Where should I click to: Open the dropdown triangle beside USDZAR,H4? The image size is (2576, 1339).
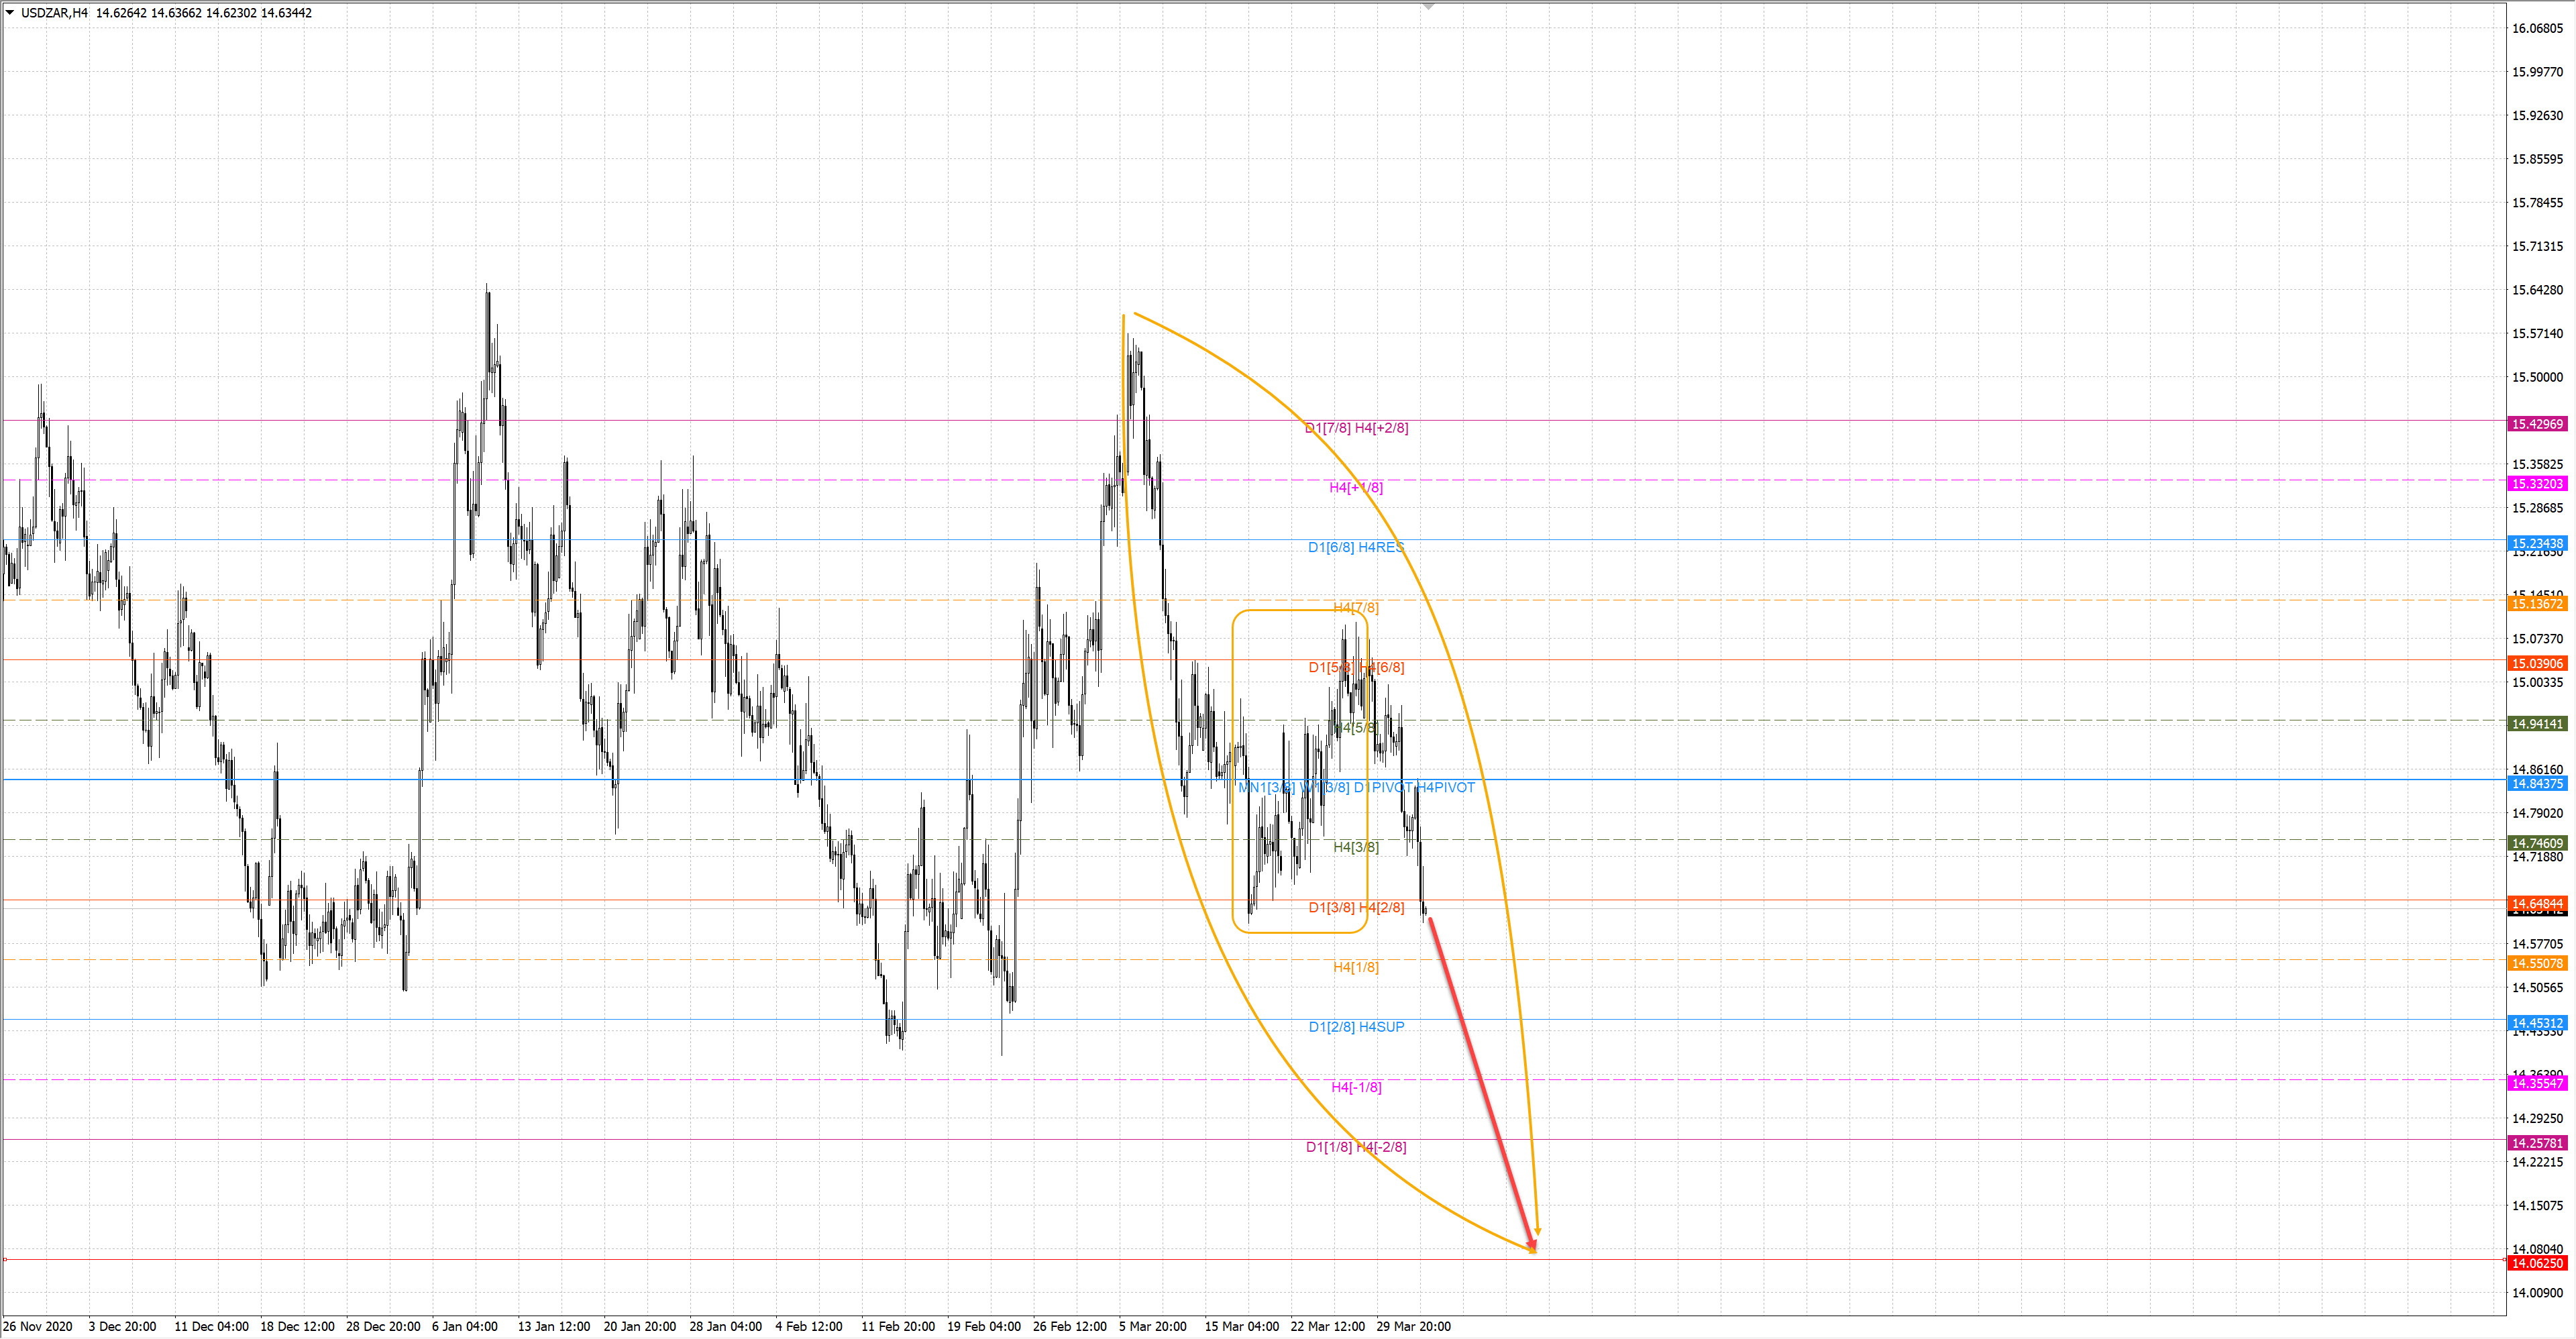coord(10,13)
